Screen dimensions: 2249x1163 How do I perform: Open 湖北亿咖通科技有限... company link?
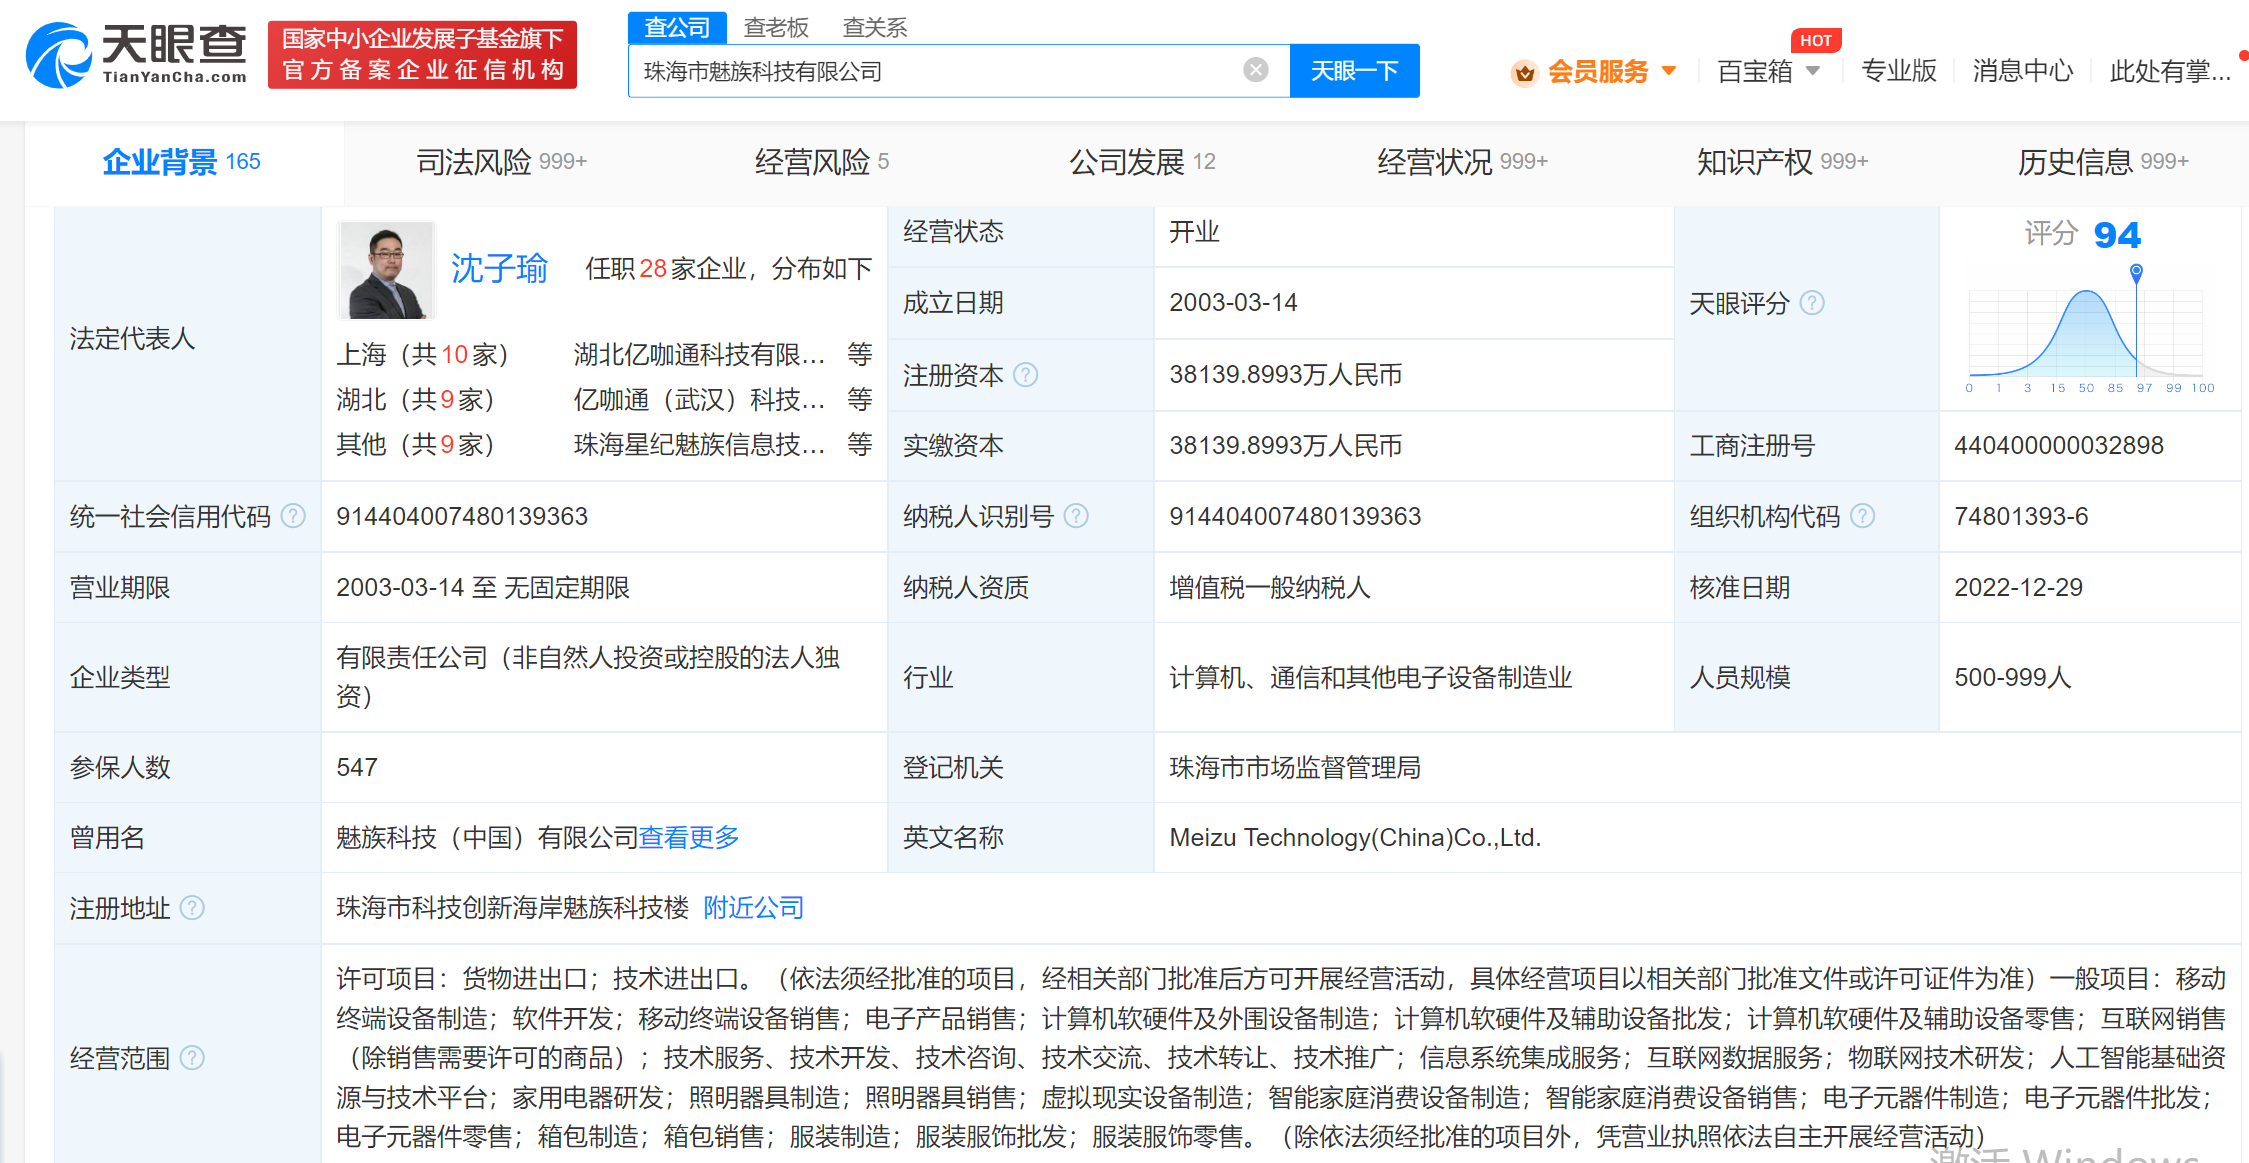click(700, 355)
